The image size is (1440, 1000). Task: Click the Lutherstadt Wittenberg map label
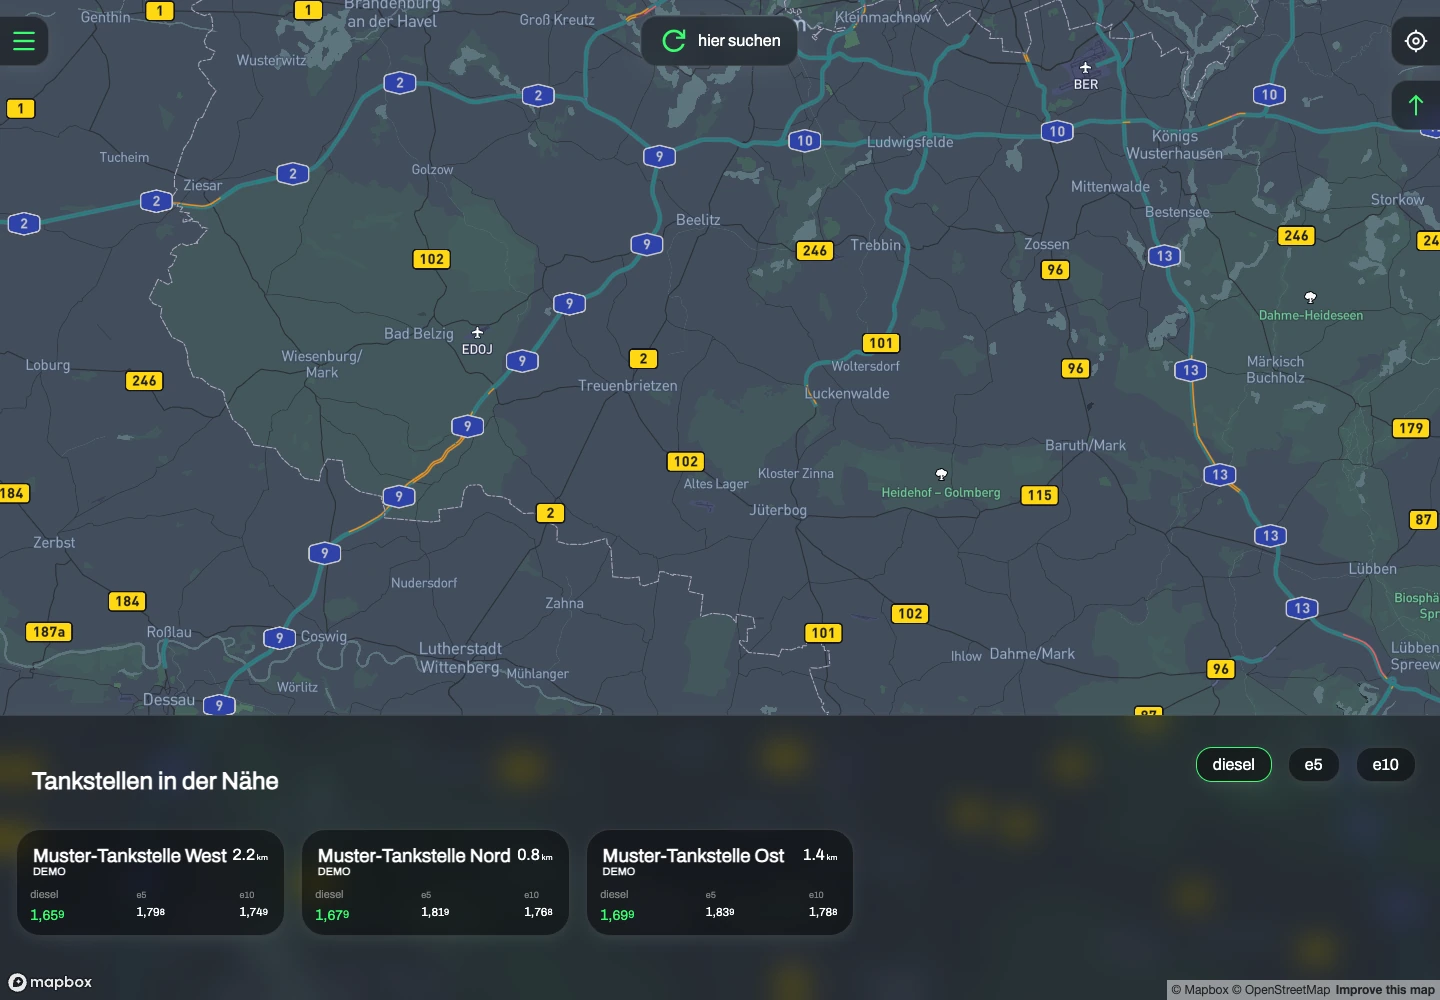(460, 658)
